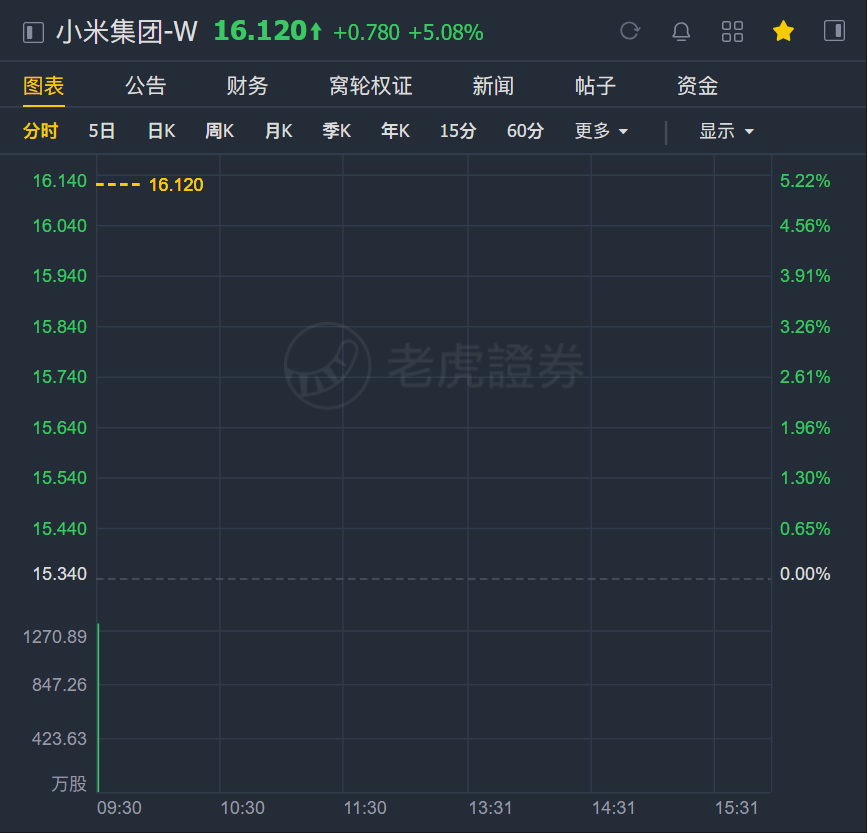867x833 pixels.
Task: Click the 15:31 time axis label
Action: pyautogui.click(x=737, y=808)
